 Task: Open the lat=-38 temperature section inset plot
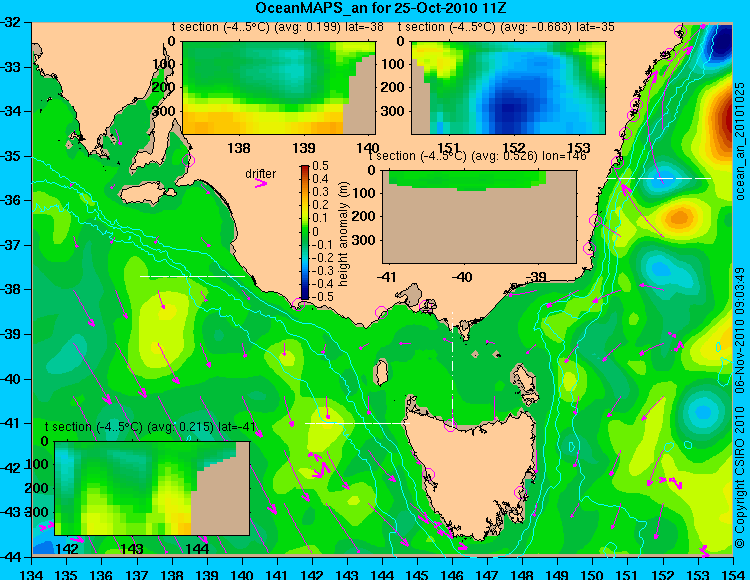pos(279,88)
